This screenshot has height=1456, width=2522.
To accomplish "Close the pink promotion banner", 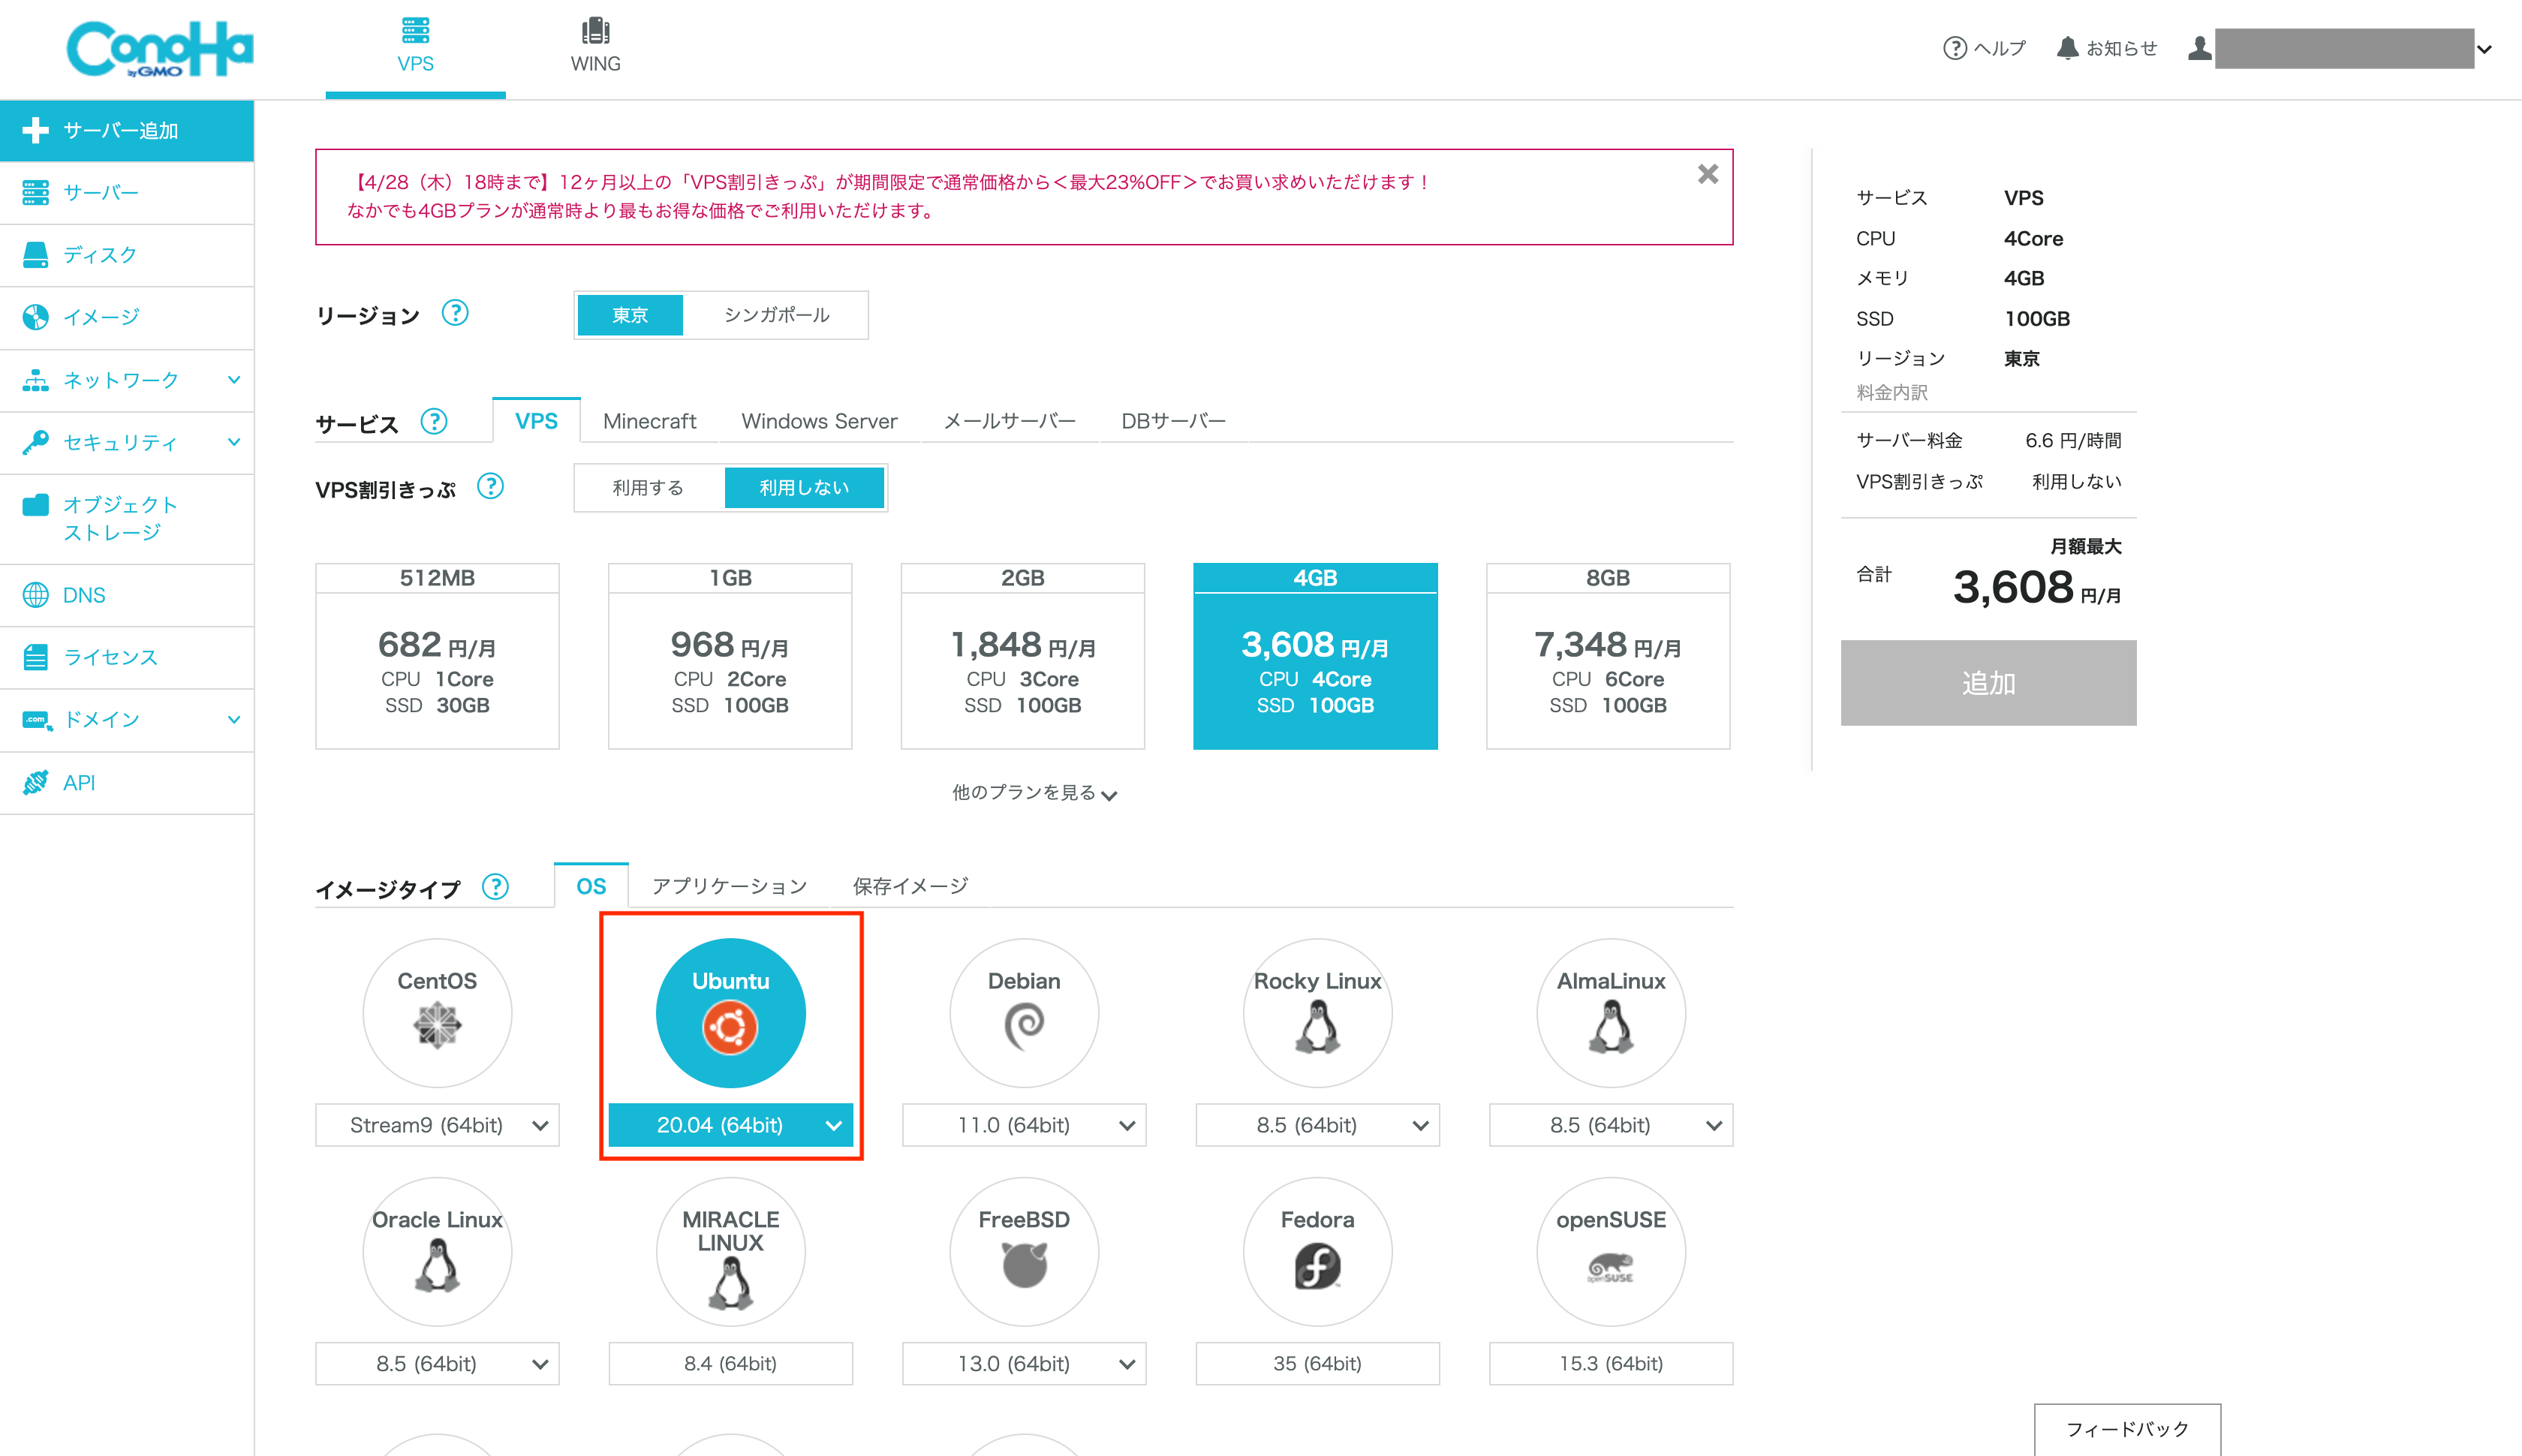I will click(x=1708, y=174).
